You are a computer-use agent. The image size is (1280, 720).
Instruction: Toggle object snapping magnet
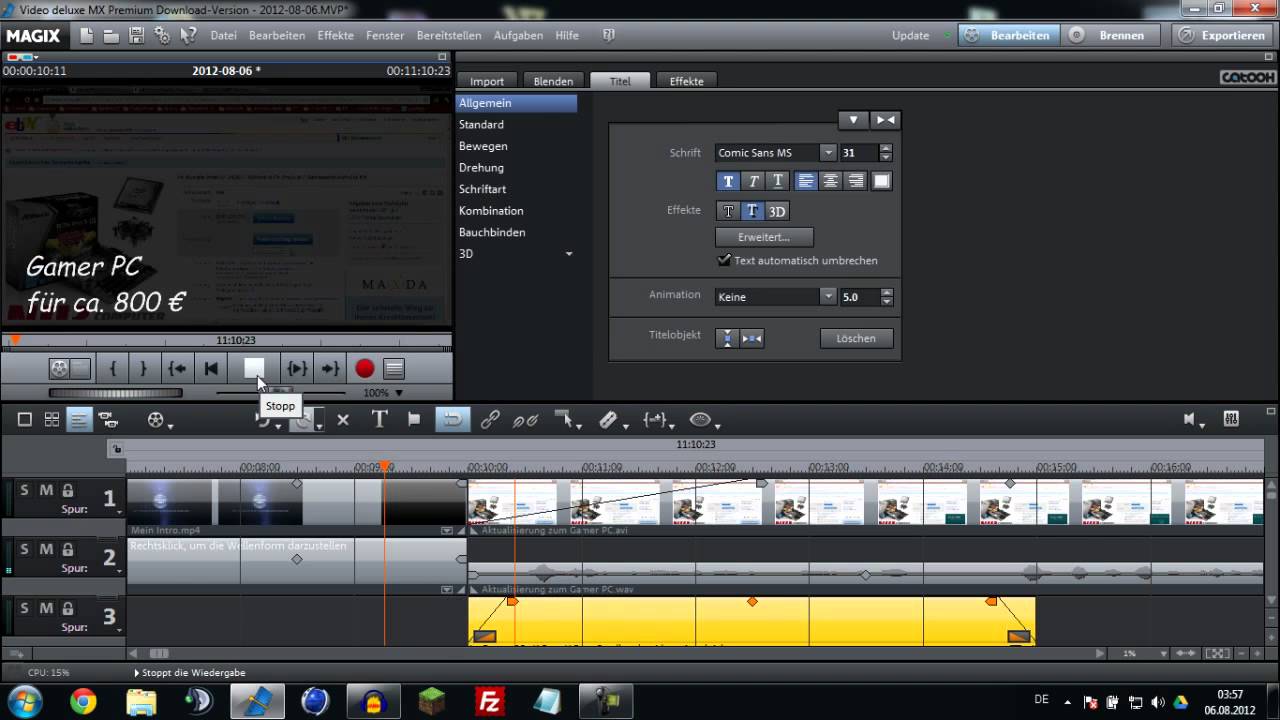point(452,420)
